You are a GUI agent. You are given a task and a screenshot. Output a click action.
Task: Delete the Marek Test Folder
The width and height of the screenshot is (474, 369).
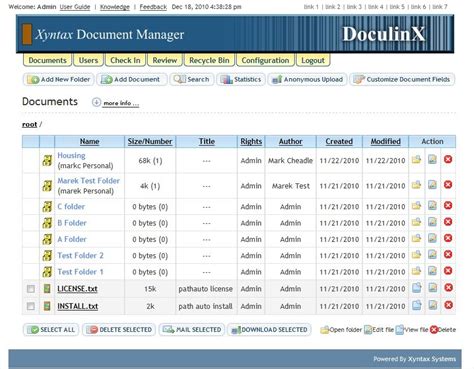(448, 185)
